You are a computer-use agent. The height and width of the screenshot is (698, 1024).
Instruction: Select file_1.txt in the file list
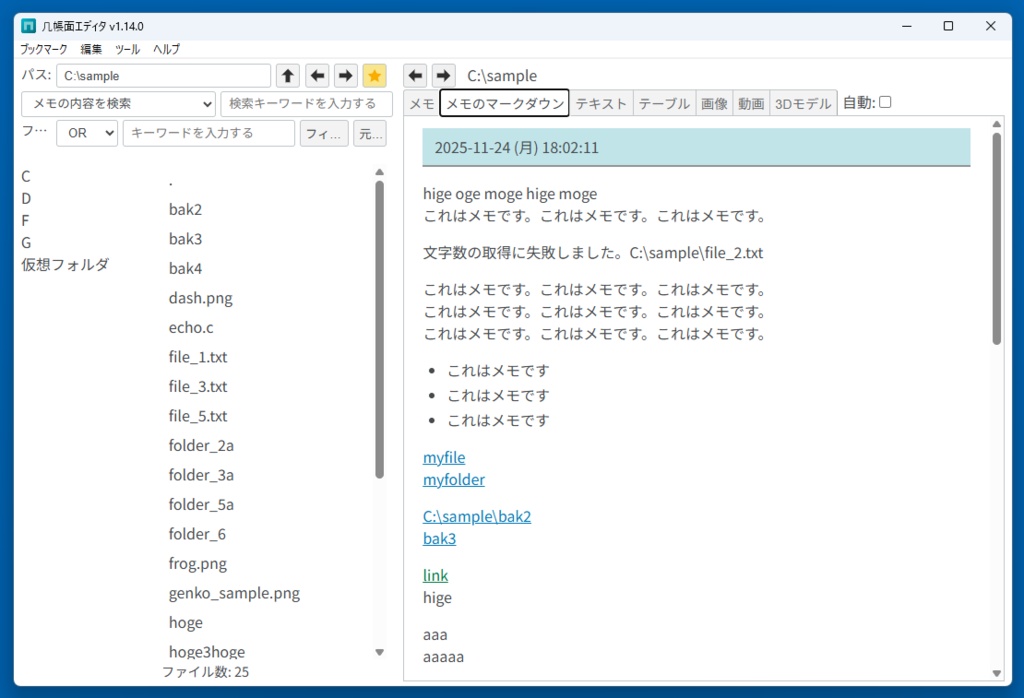point(198,357)
